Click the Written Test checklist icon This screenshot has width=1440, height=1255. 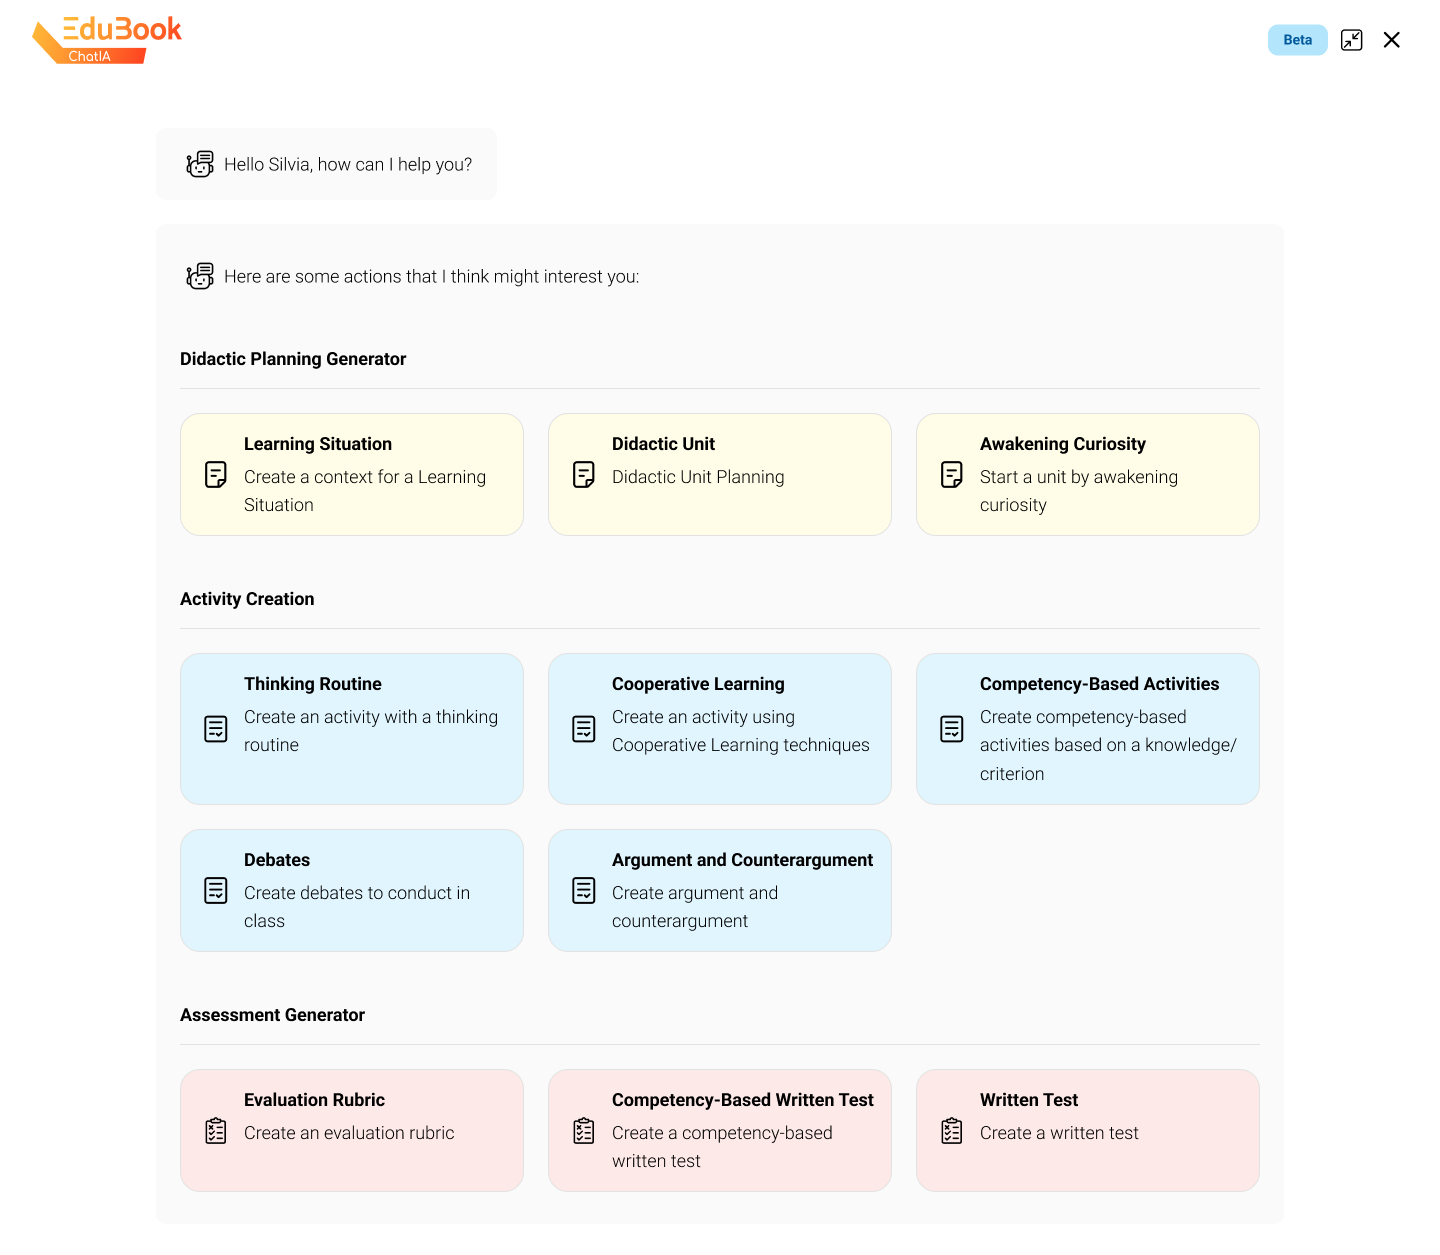[x=951, y=1131]
